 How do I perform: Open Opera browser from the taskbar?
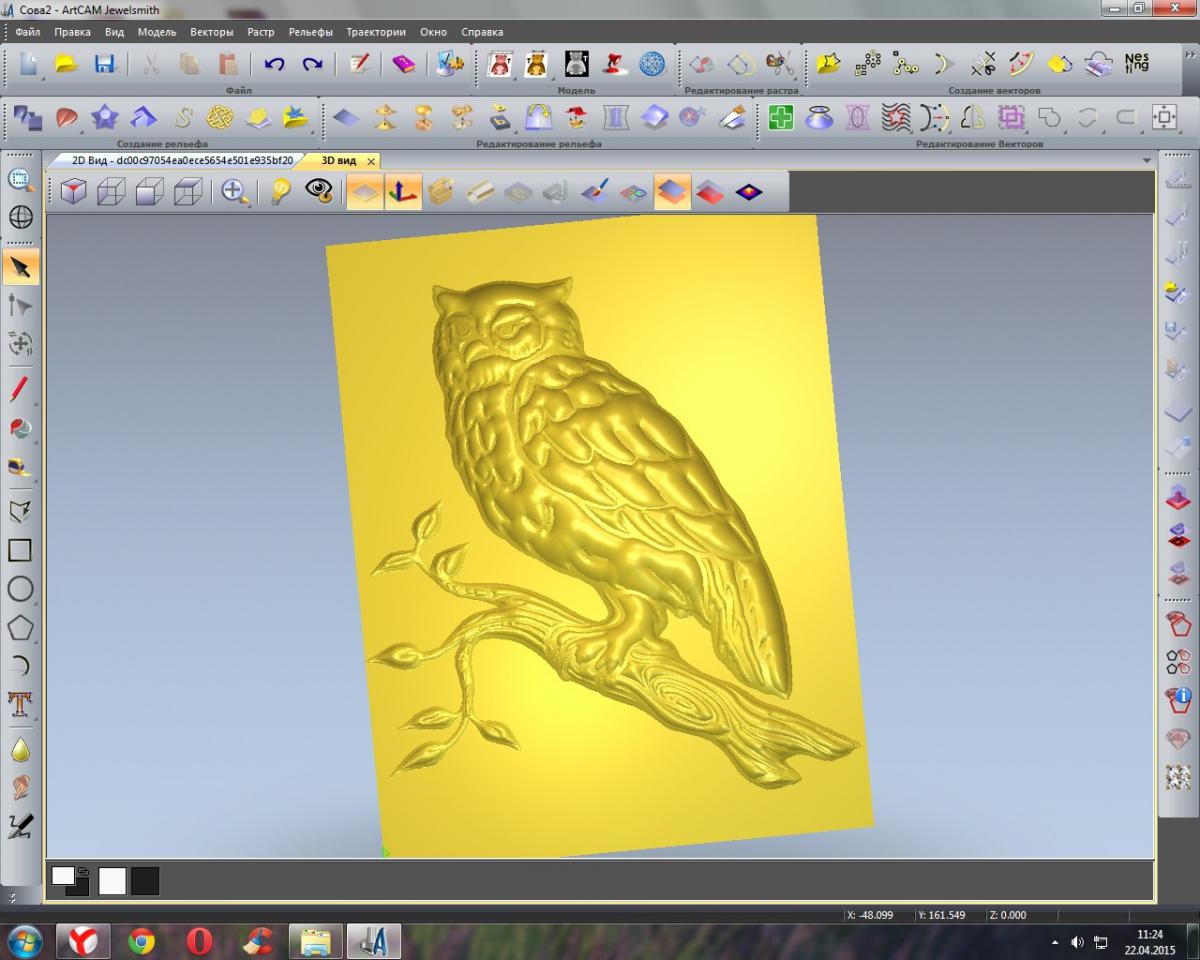199,941
